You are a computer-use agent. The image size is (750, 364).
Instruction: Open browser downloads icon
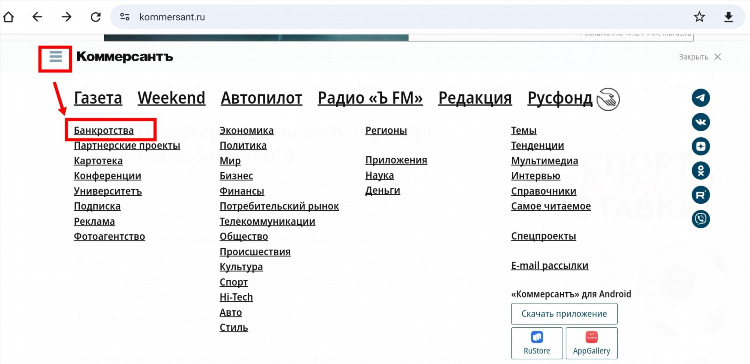point(728,17)
